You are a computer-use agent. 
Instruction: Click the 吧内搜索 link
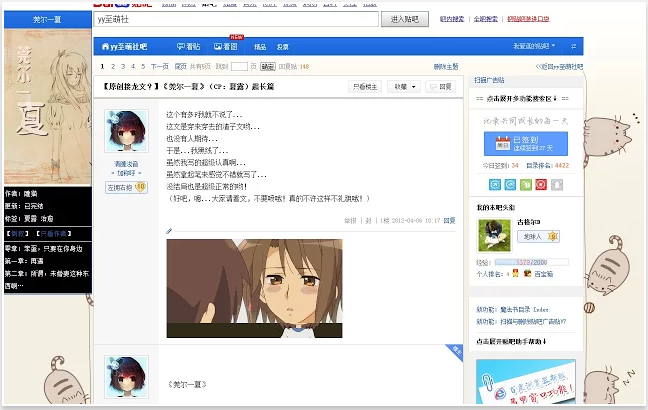[452, 19]
